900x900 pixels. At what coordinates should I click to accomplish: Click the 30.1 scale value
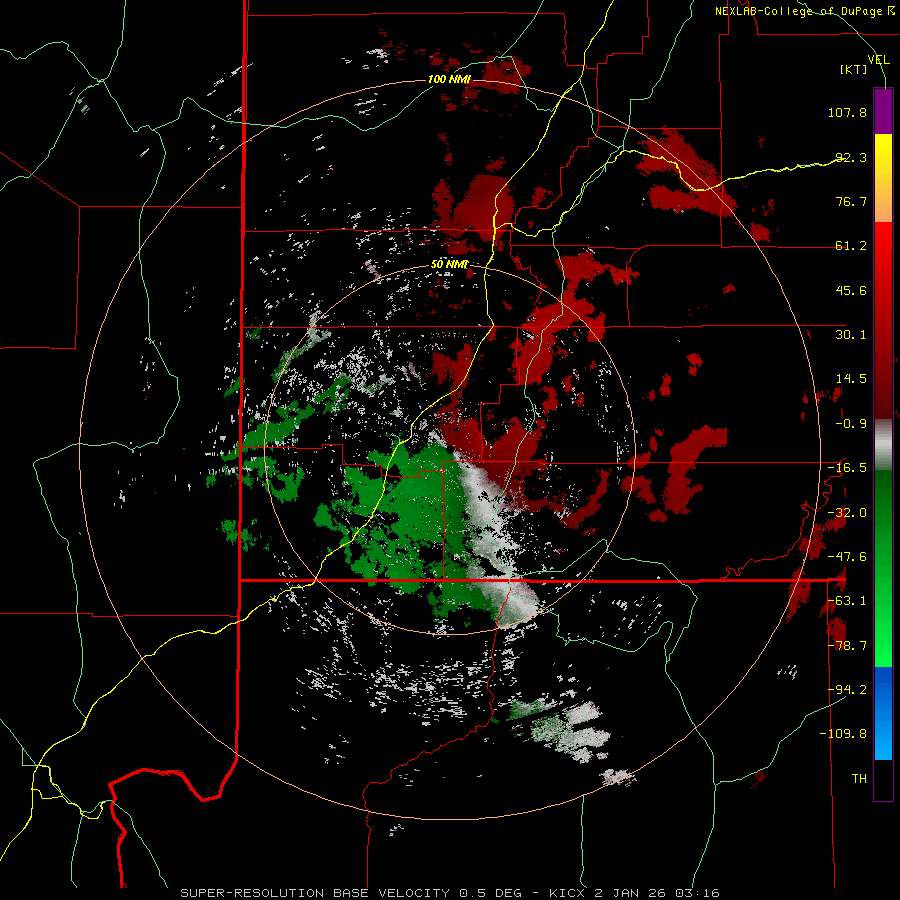point(851,335)
